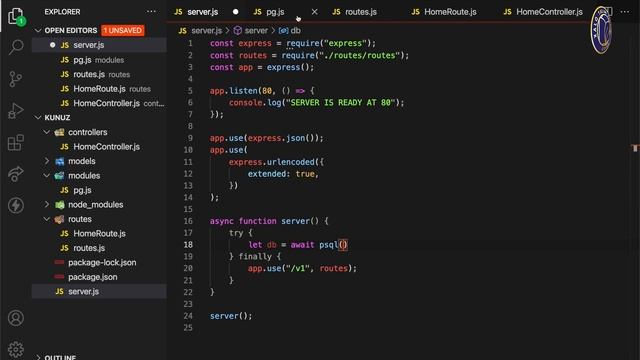Open the lightning bolt activity bar icon
This screenshot has height=360, width=640.
[16, 205]
